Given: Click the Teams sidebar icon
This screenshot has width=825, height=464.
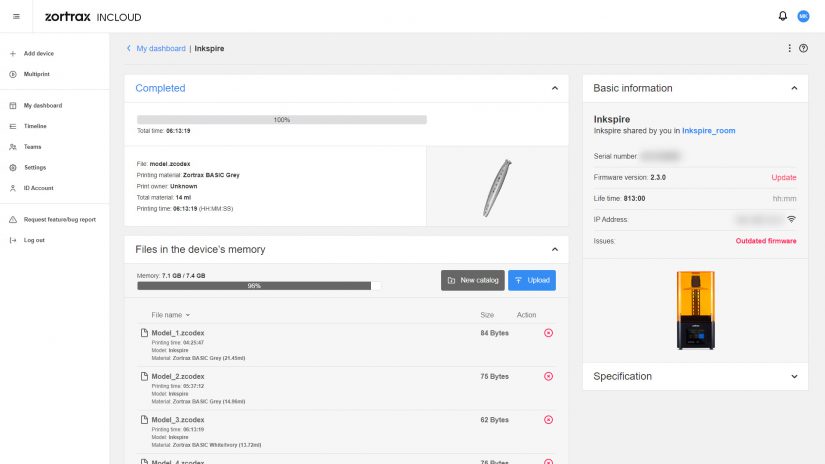Looking at the screenshot, I should 13,147.
